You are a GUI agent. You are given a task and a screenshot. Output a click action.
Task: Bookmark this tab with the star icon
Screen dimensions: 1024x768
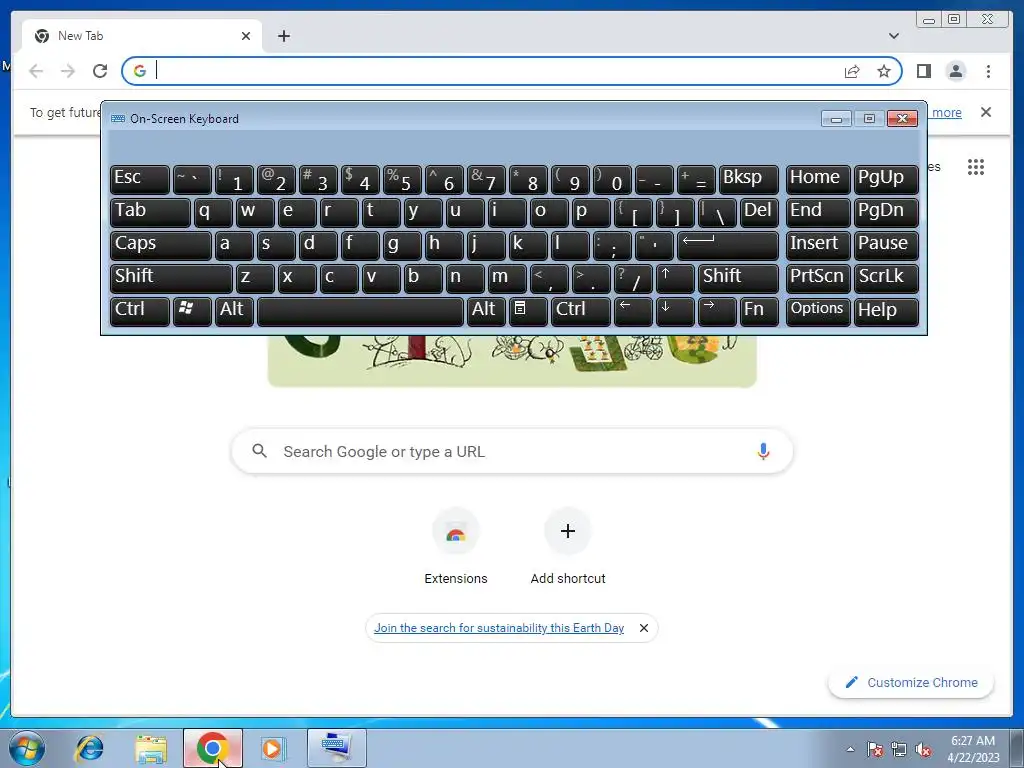point(884,71)
